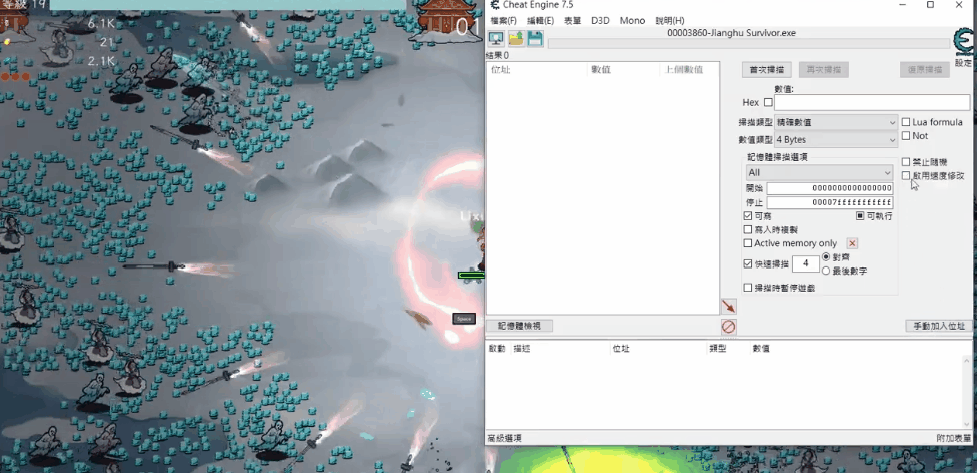
Task: Open the 編輯(E) menu
Action: pos(540,21)
